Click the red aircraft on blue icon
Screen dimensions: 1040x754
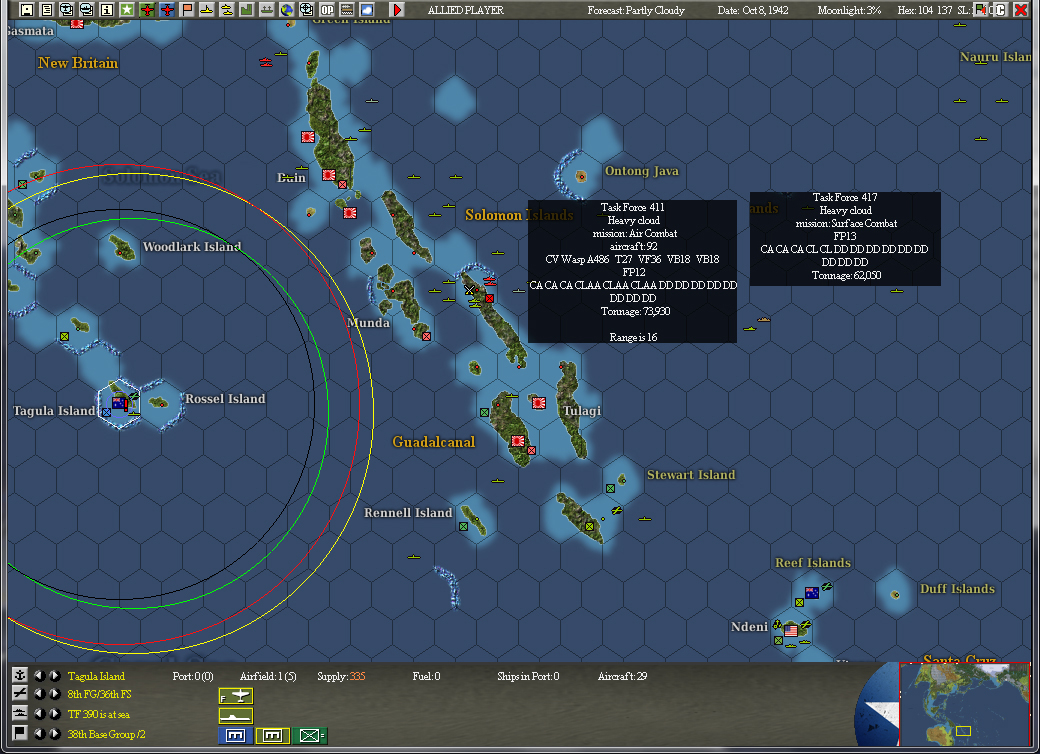point(167,10)
